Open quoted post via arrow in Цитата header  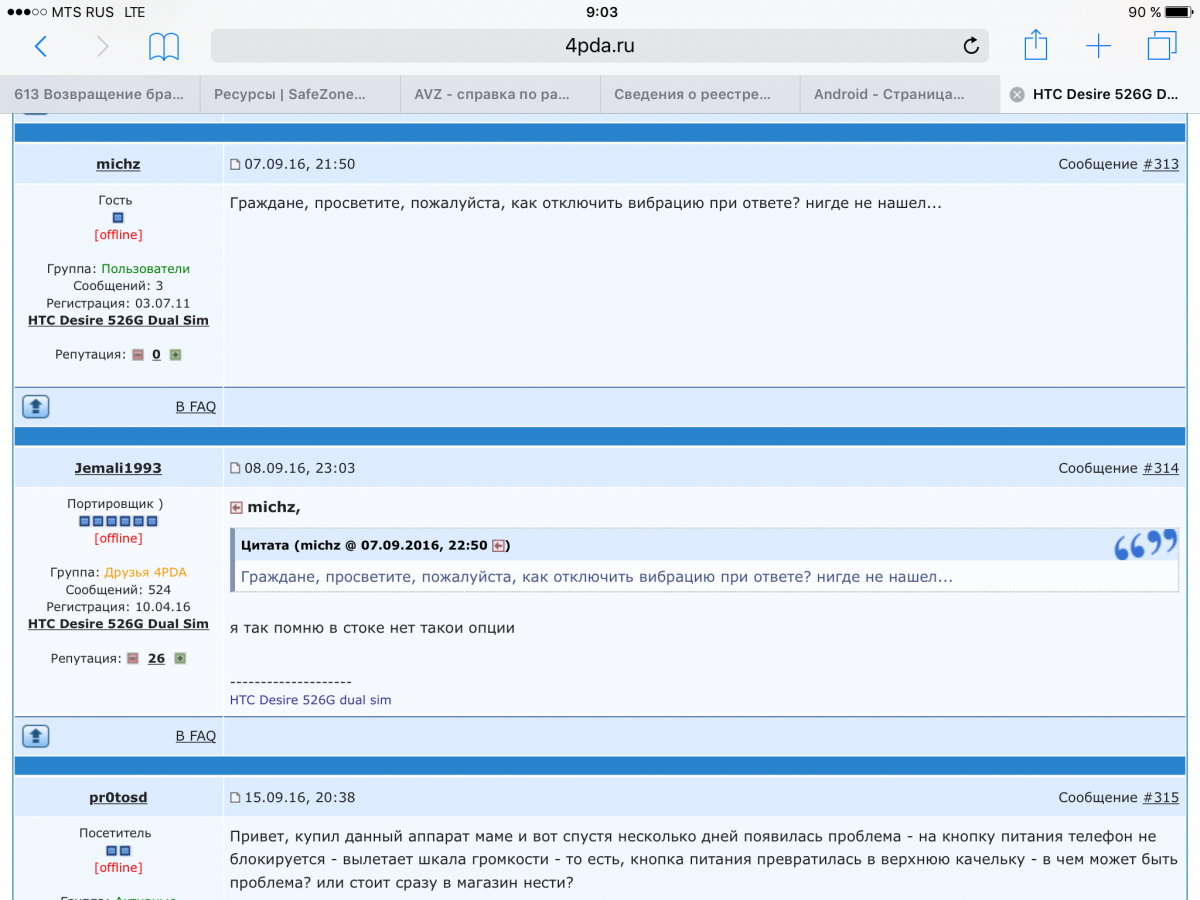click(x=499, y=546)
